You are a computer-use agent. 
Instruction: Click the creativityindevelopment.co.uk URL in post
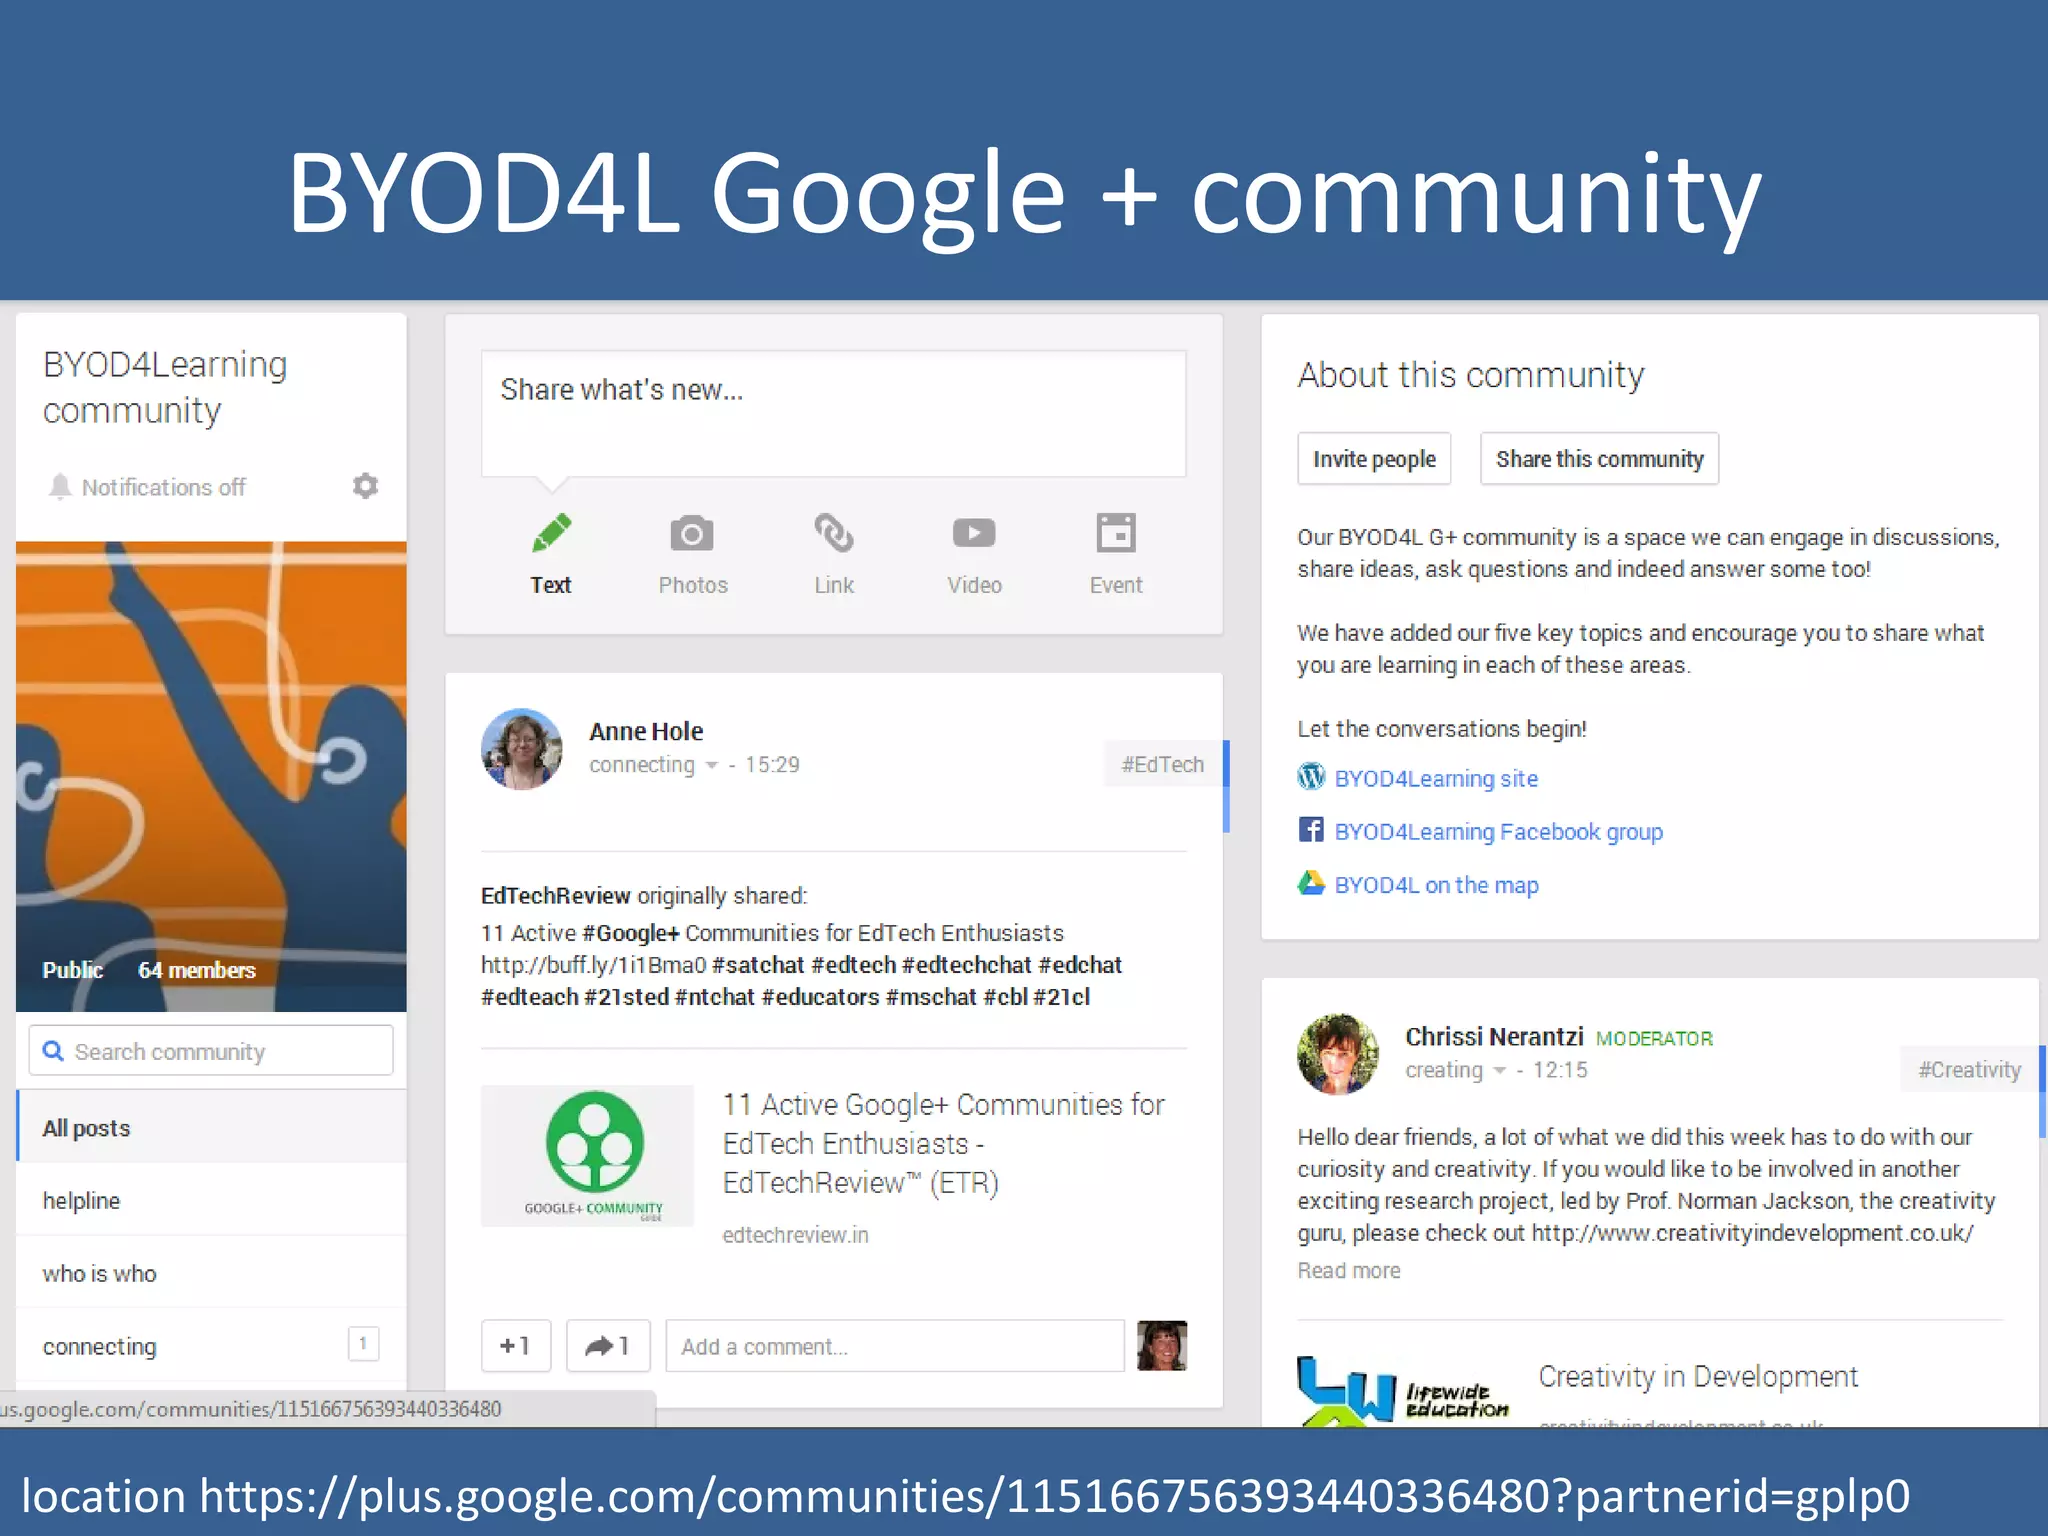(1752, 1233)
